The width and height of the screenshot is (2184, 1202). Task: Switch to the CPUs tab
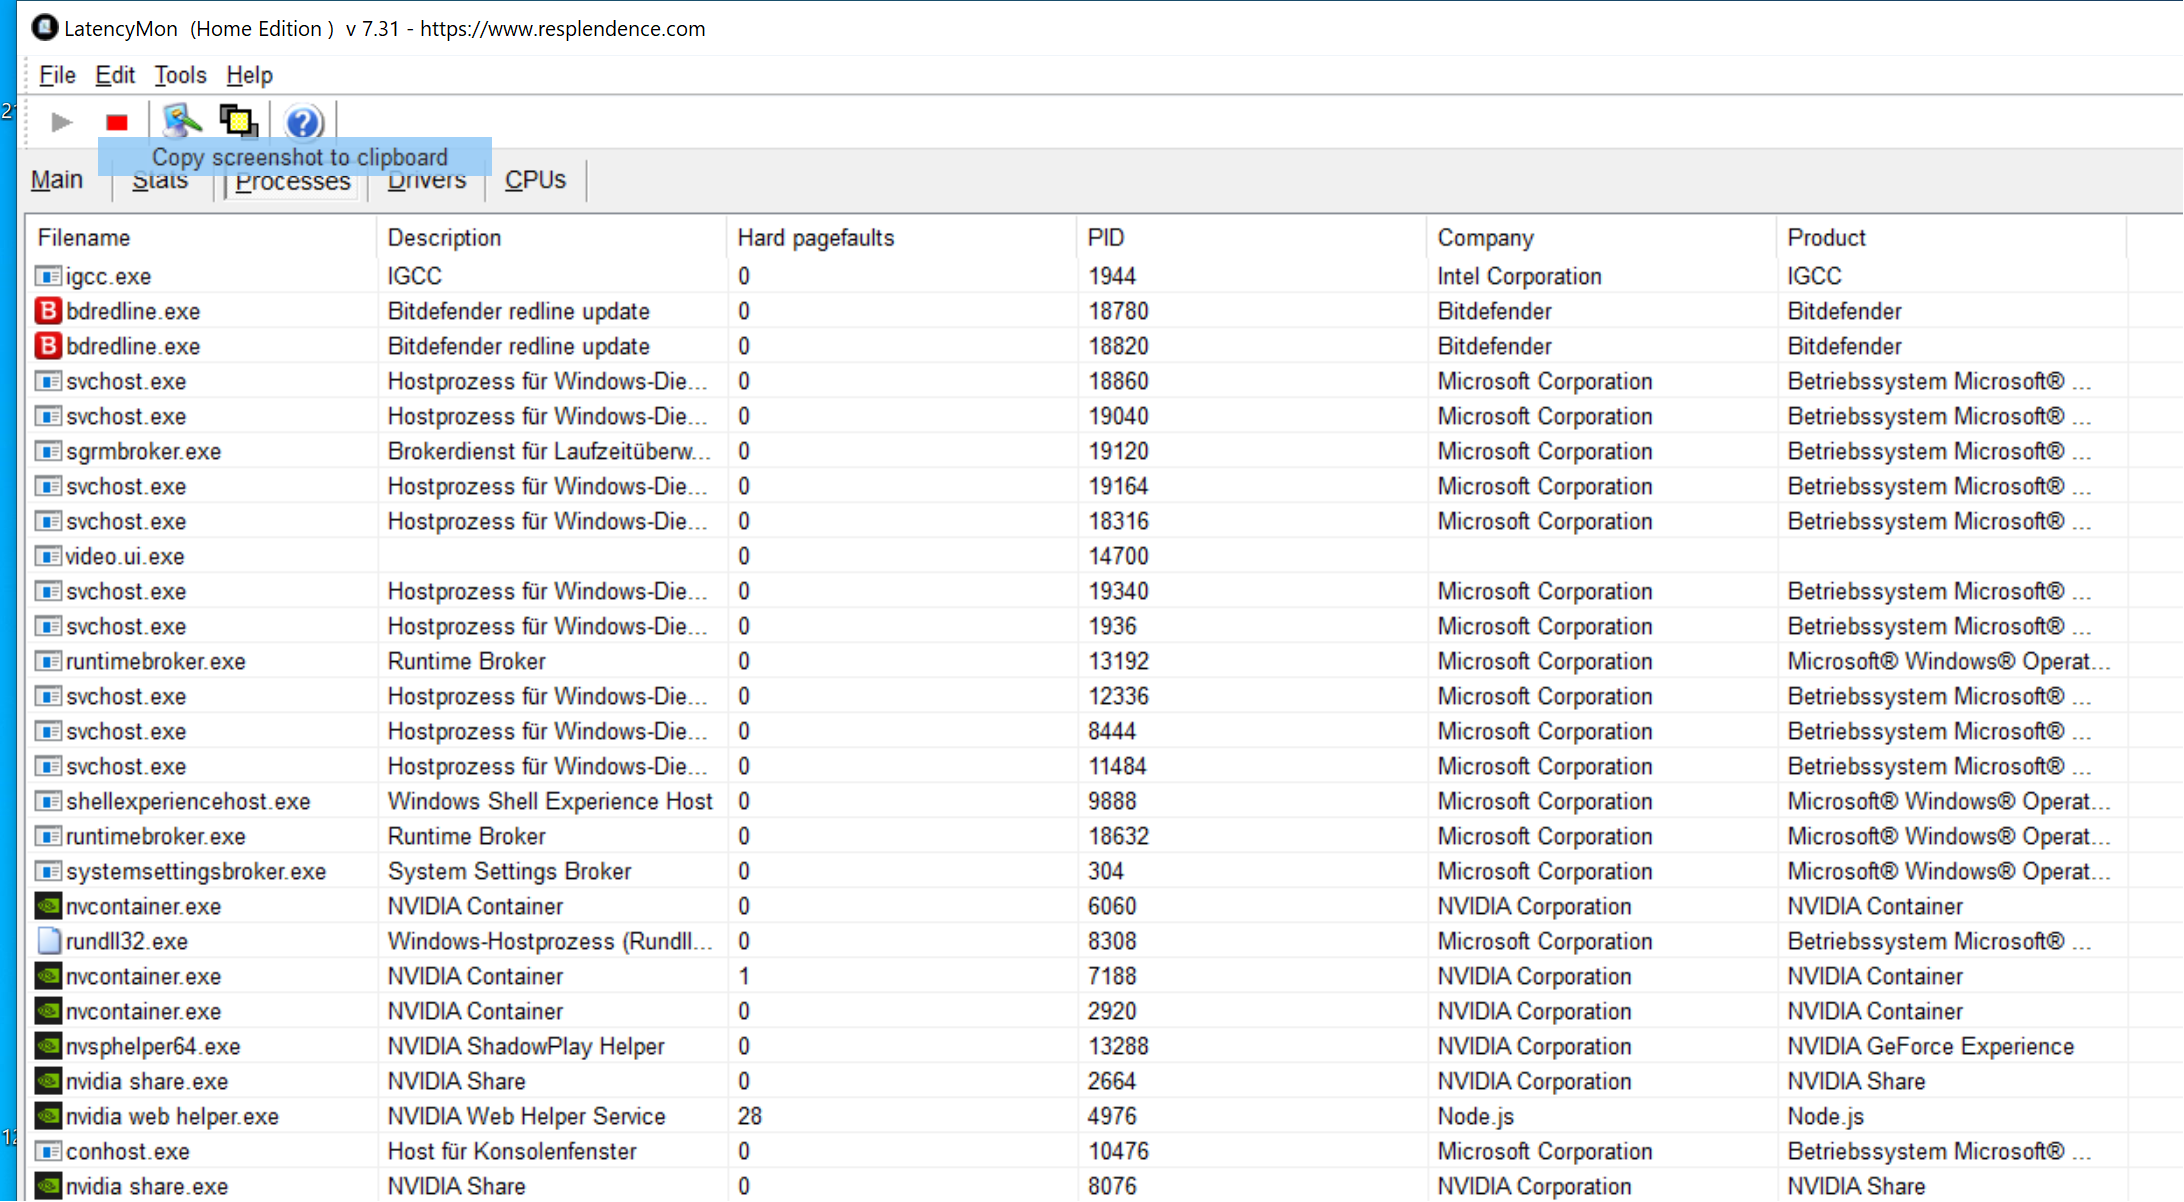(x=535, y=180)
